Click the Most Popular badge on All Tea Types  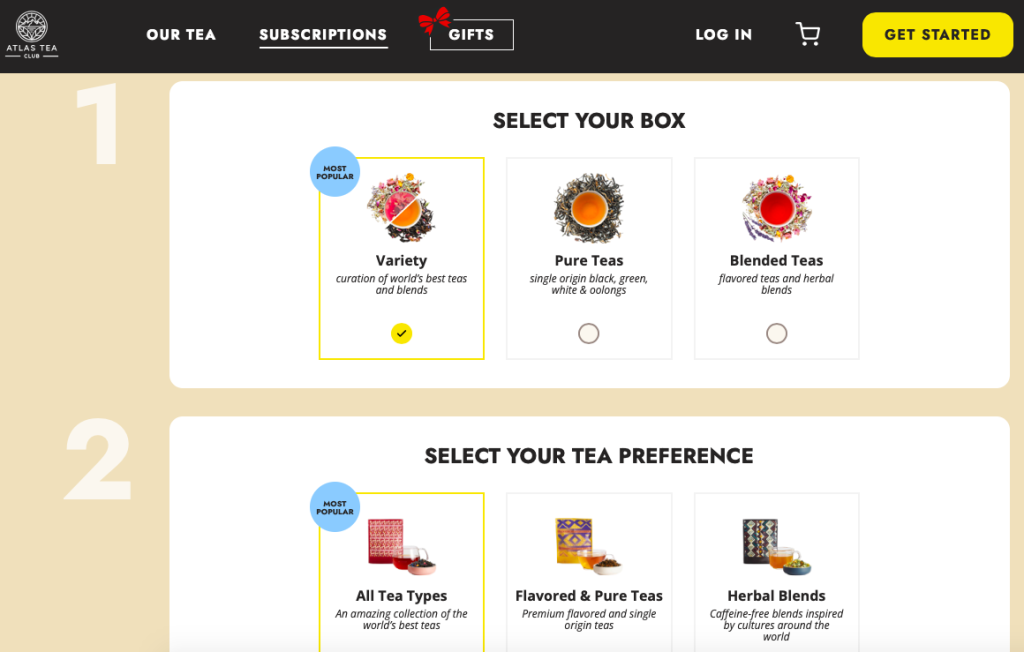click(x=334, y=507)
